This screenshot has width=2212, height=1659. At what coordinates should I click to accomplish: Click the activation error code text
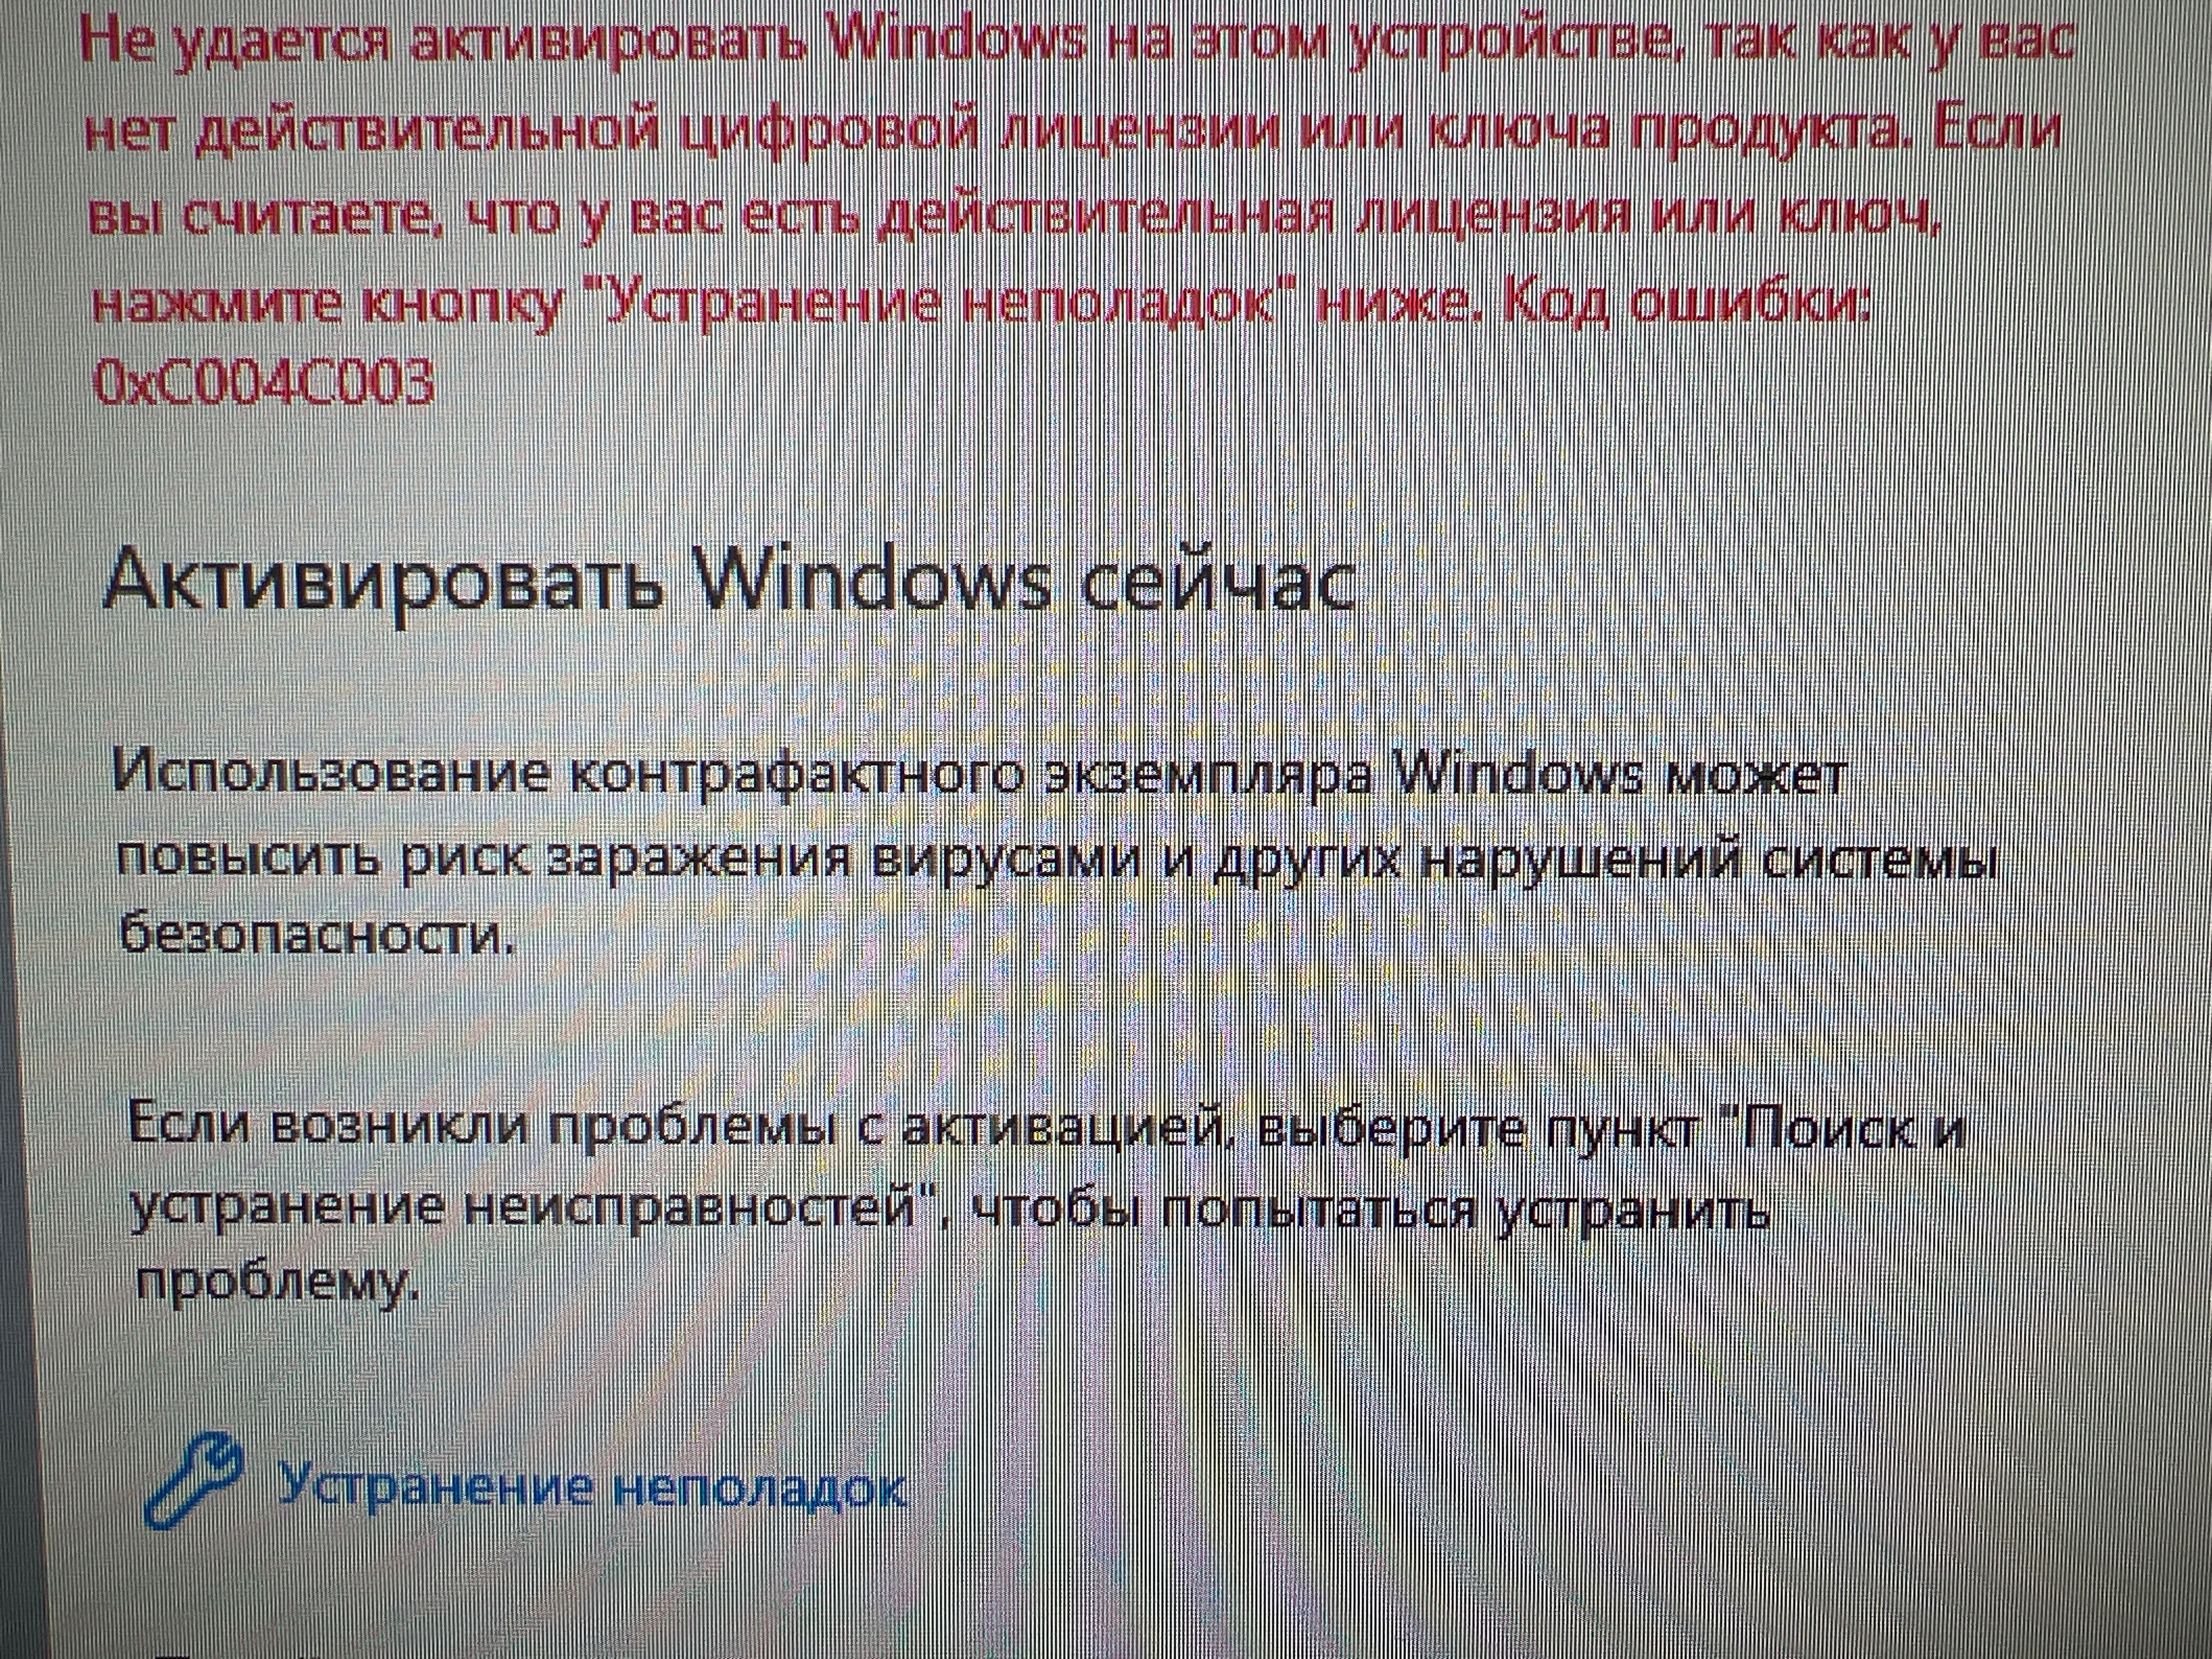261,392
